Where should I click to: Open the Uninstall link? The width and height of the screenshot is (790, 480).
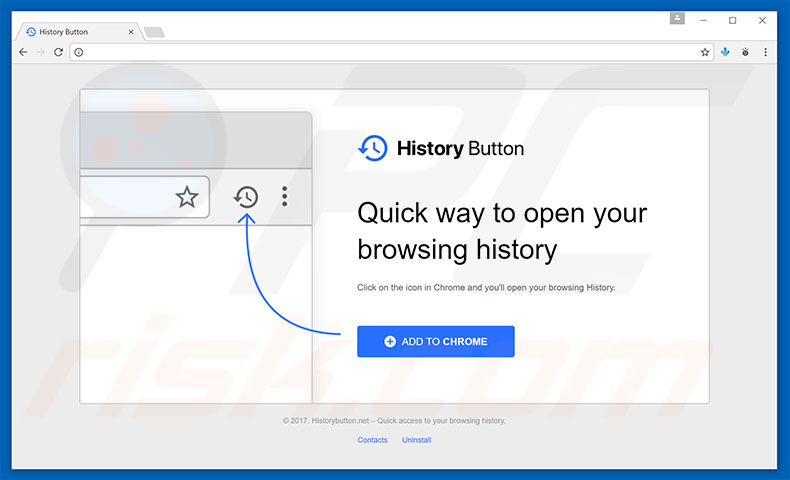416,440
